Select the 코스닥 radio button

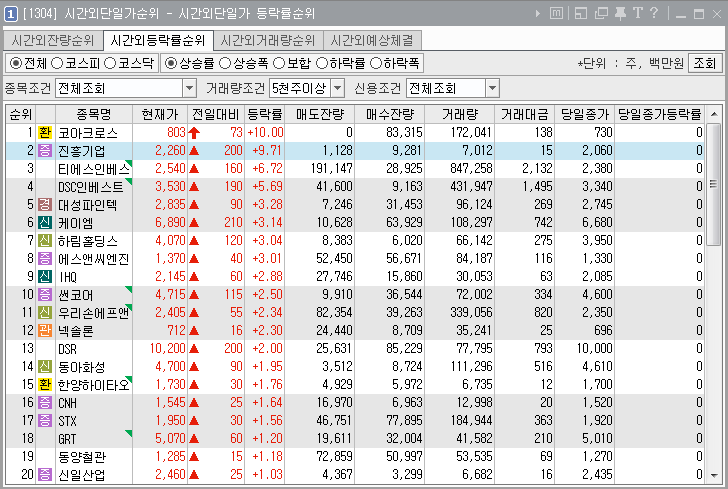(110, 63)
